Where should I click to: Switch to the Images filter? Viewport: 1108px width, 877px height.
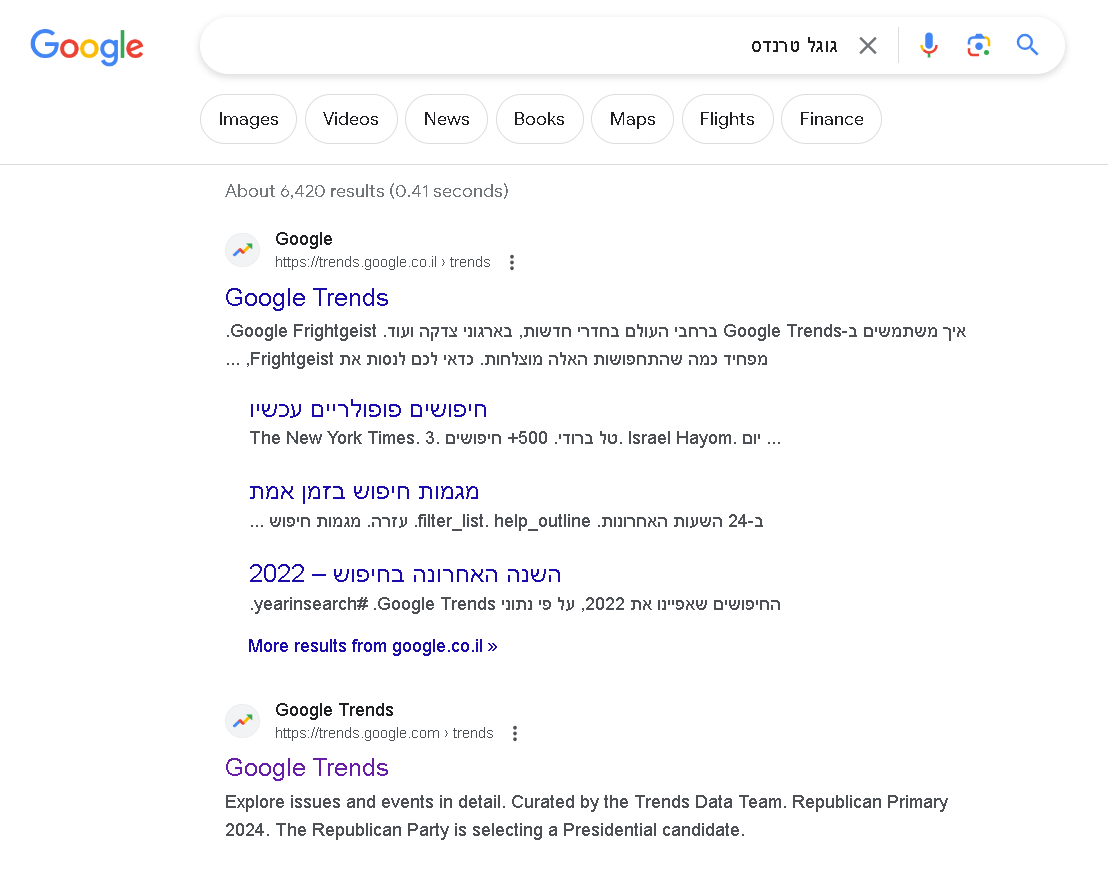click(x=248, y=119)
